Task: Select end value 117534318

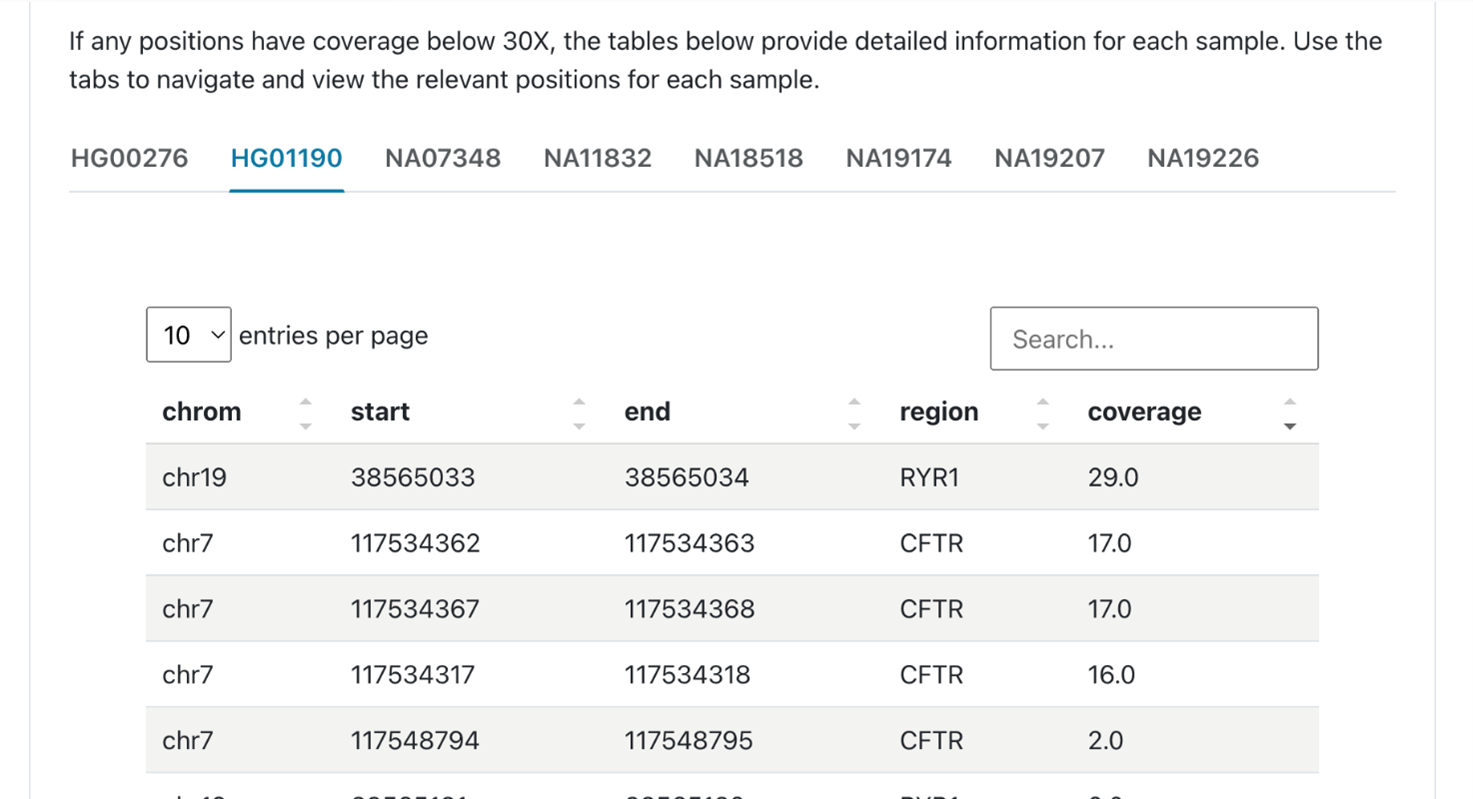Action: (x=687, y=675)
